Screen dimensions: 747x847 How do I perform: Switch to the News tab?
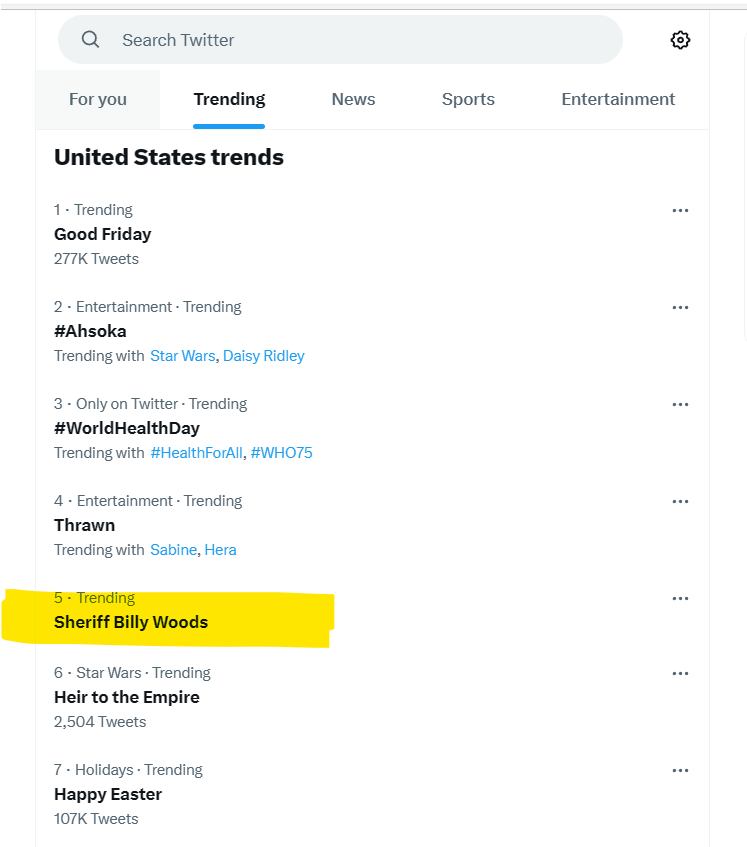353,99
